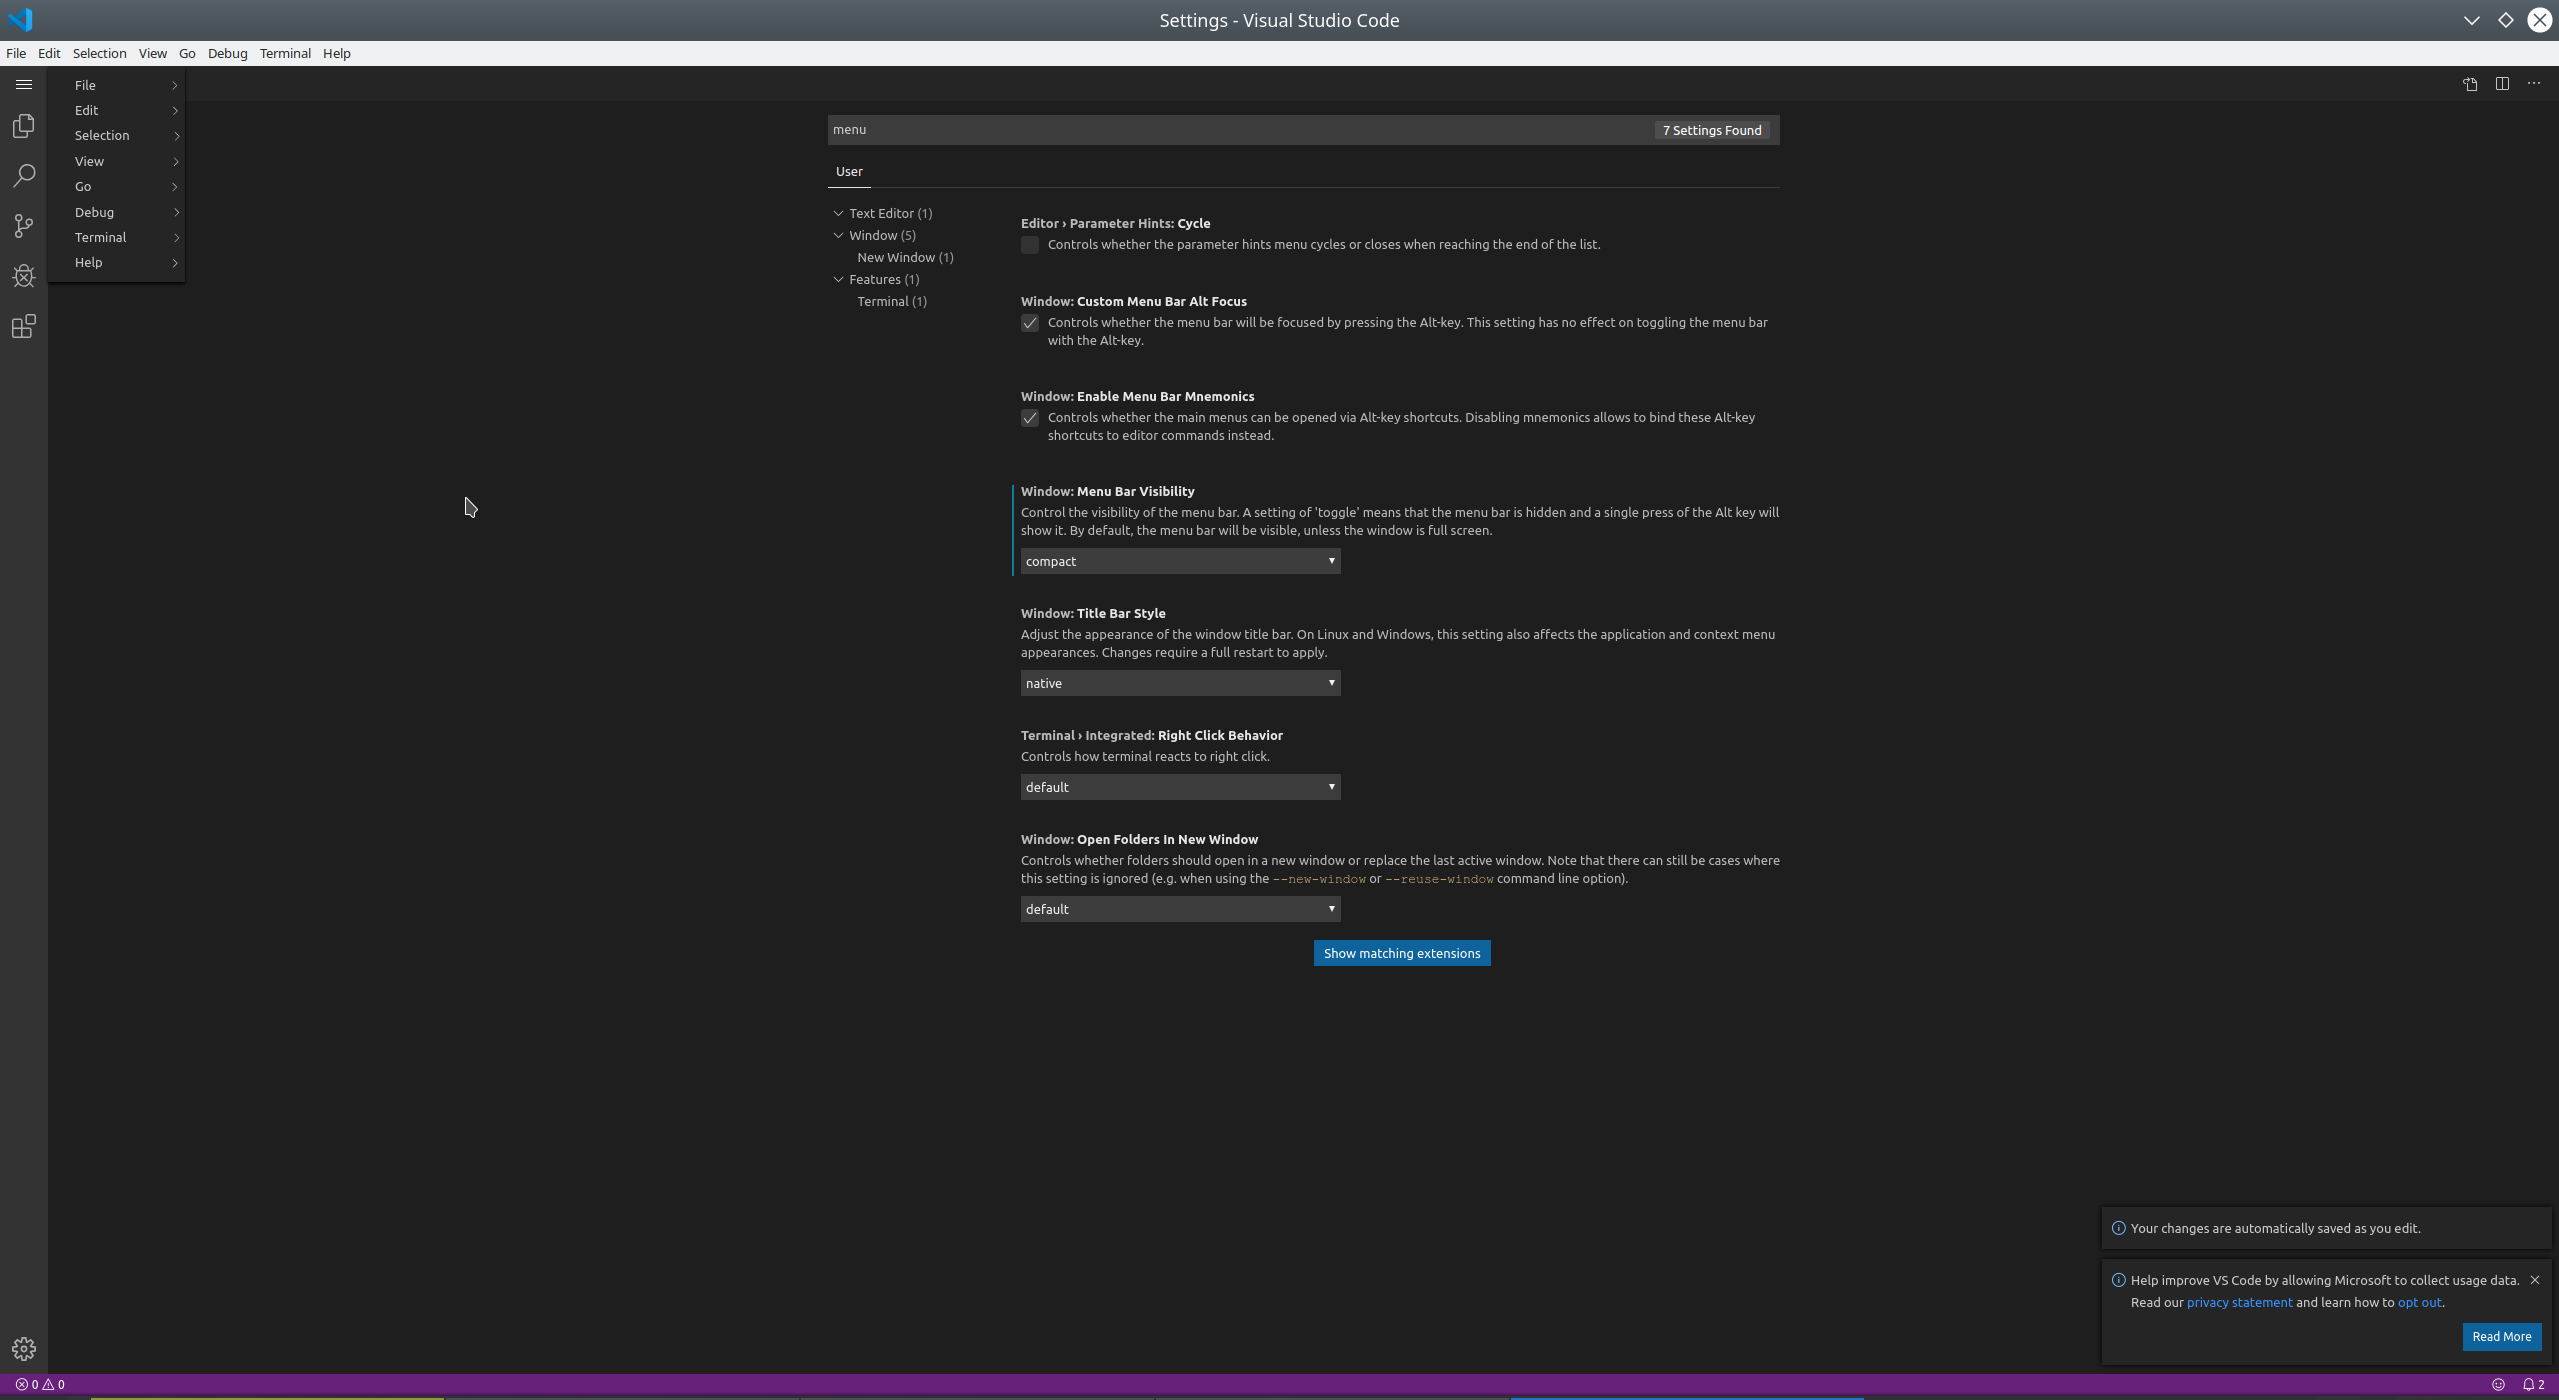Uncheck Enable Menu Bar Mnemonics
This screenshot has width=2559, height=1400.
click(x=1029, y=418)
